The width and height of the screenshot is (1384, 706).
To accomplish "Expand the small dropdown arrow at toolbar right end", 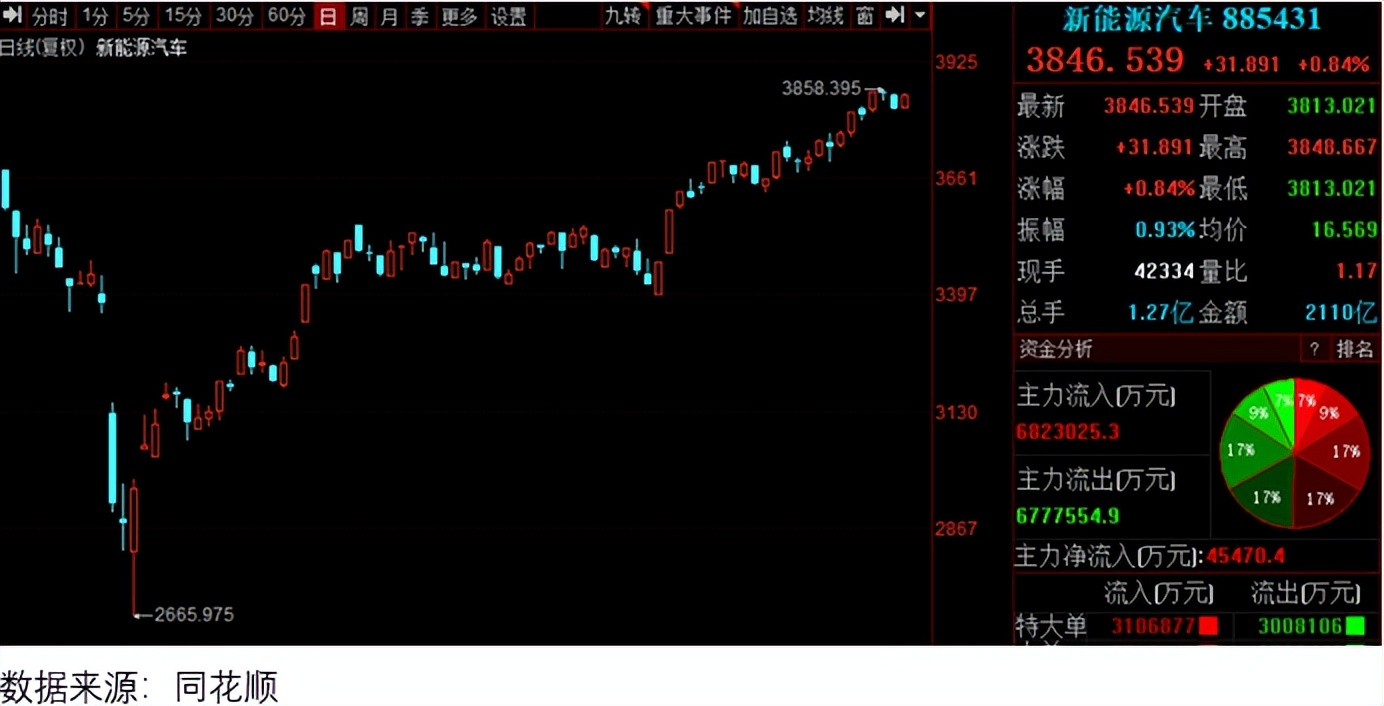I will [x=920, y=16].
